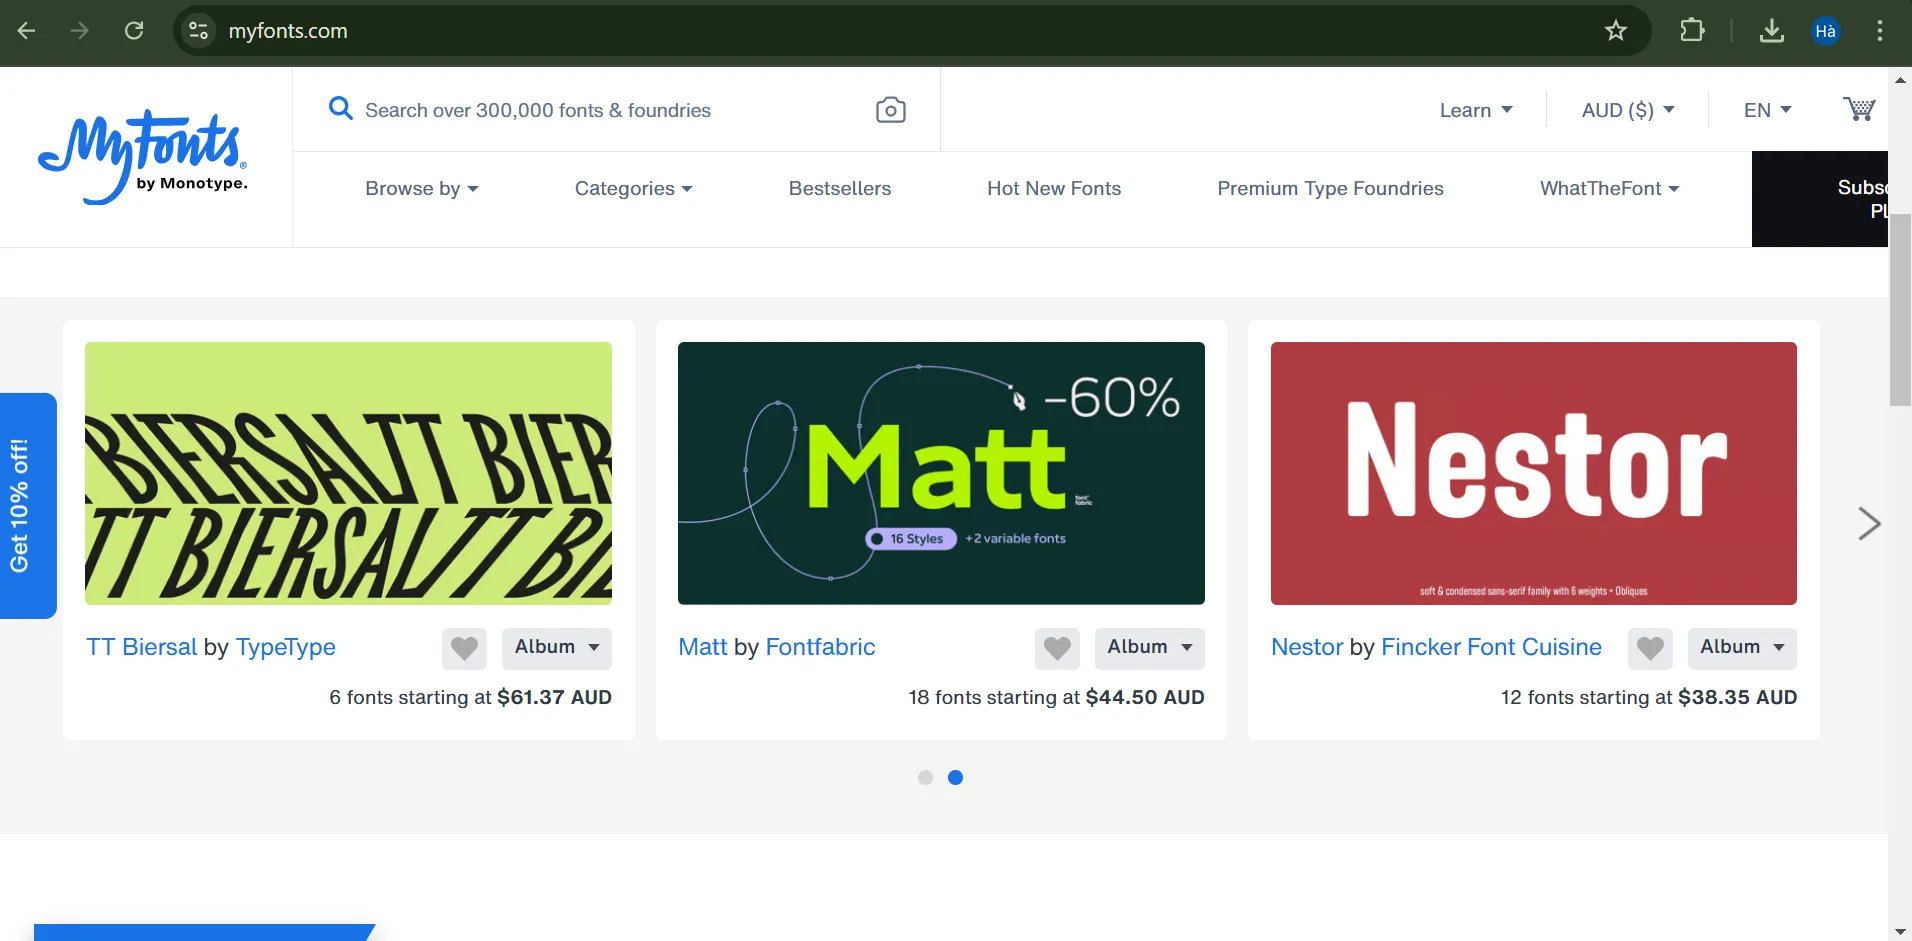Open the TT Biersal font link
1912x941 pixels.
141,647
